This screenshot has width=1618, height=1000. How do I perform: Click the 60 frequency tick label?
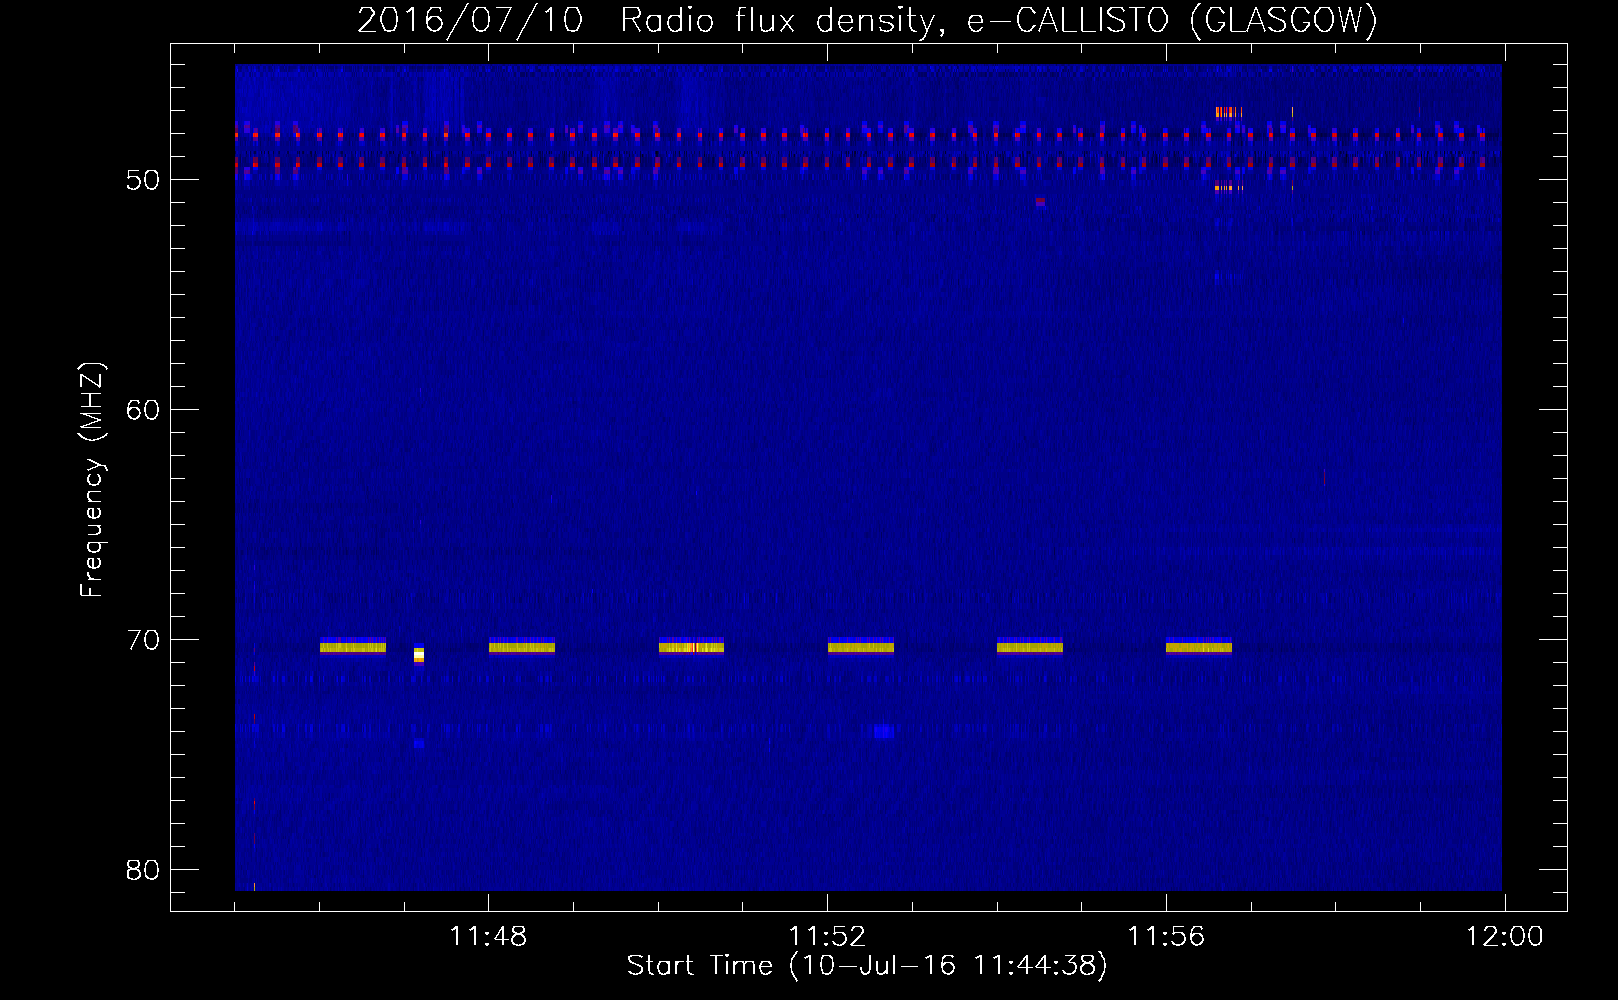pos(142,410)
